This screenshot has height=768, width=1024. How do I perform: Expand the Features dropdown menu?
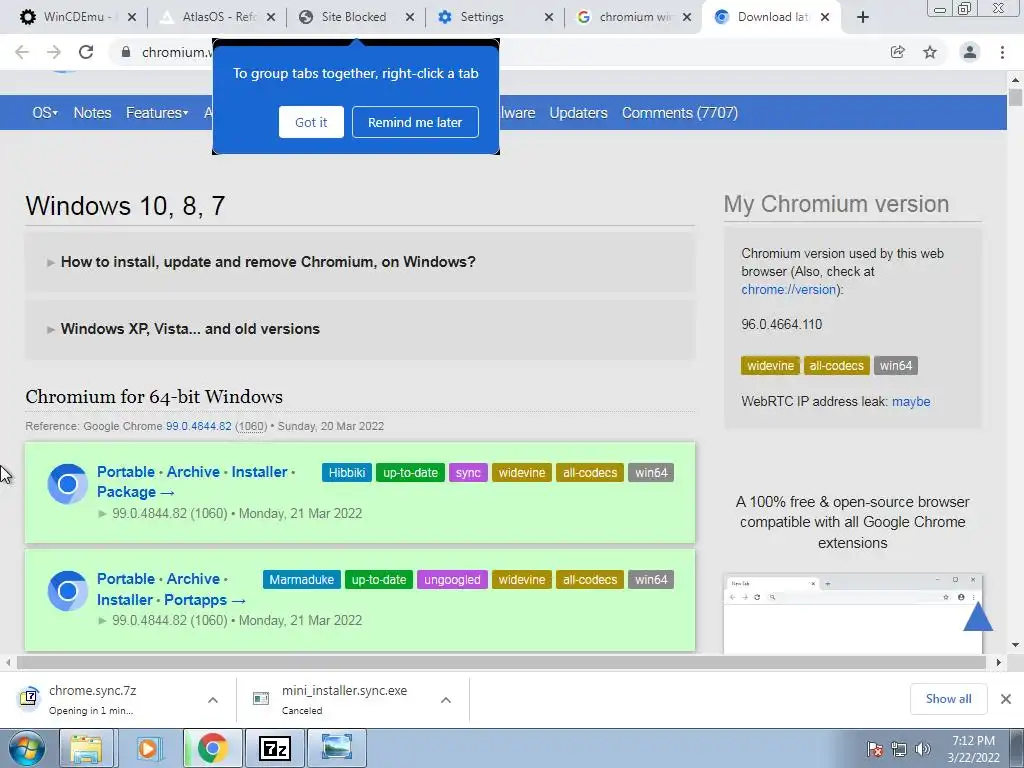(x=157, y=113)
